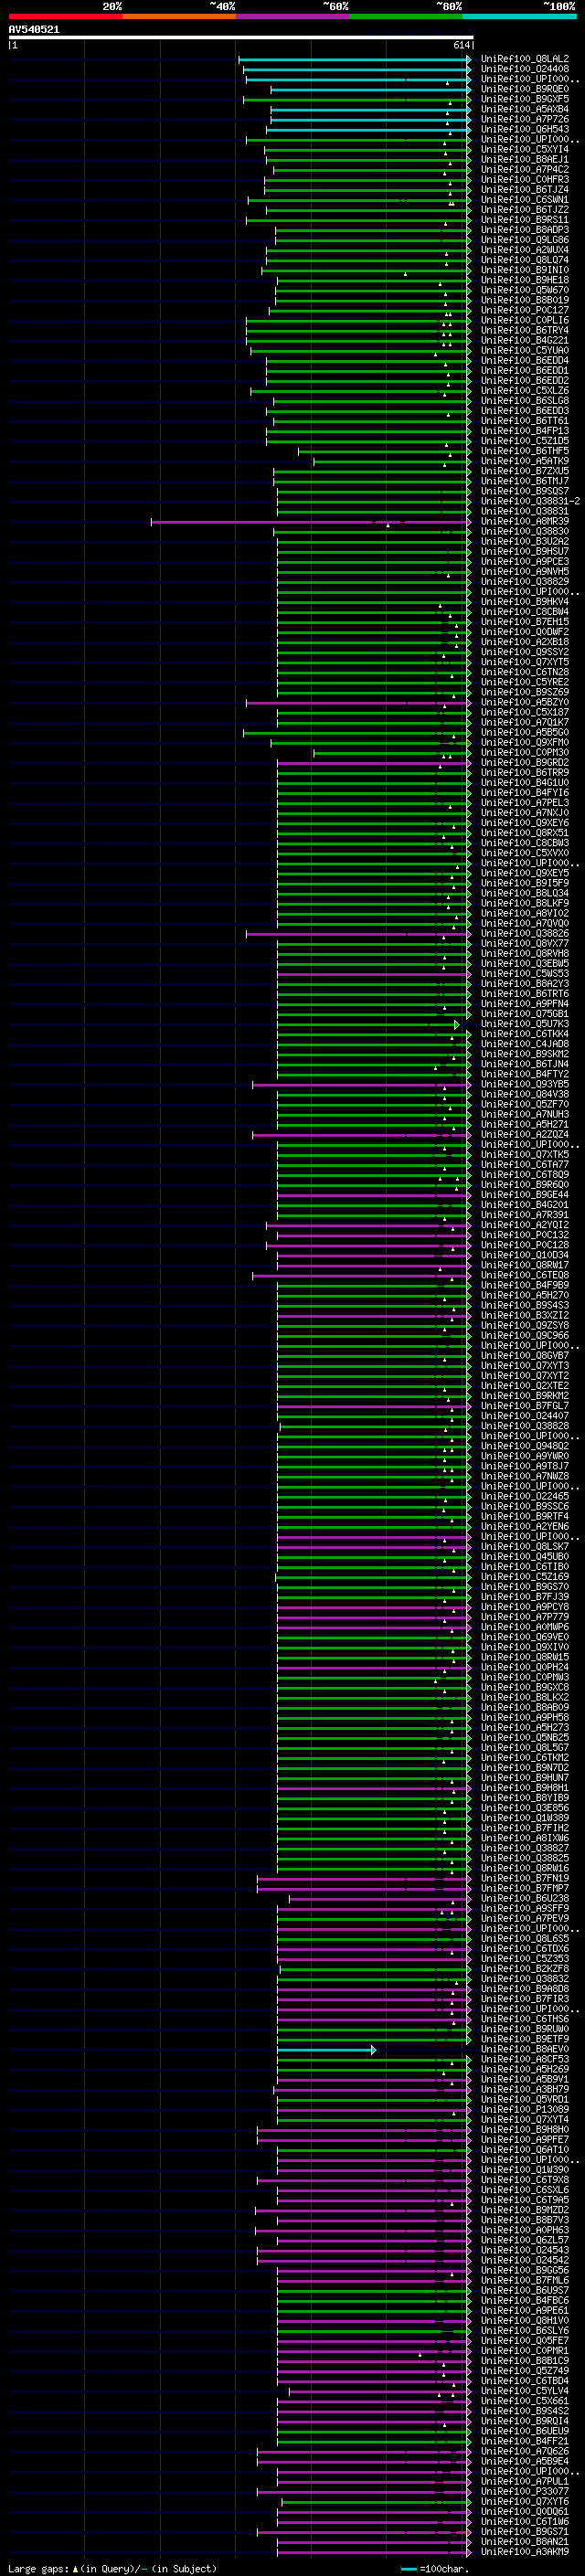
Task: Open the last hit UniRef100_A3AKM9
Action: coord(524,2551)
